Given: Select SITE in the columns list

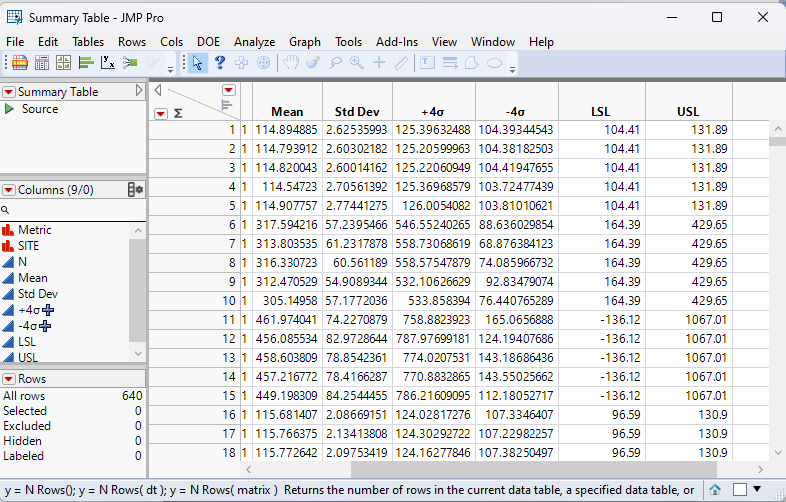Looking at the screenshot, I should 29,246.
